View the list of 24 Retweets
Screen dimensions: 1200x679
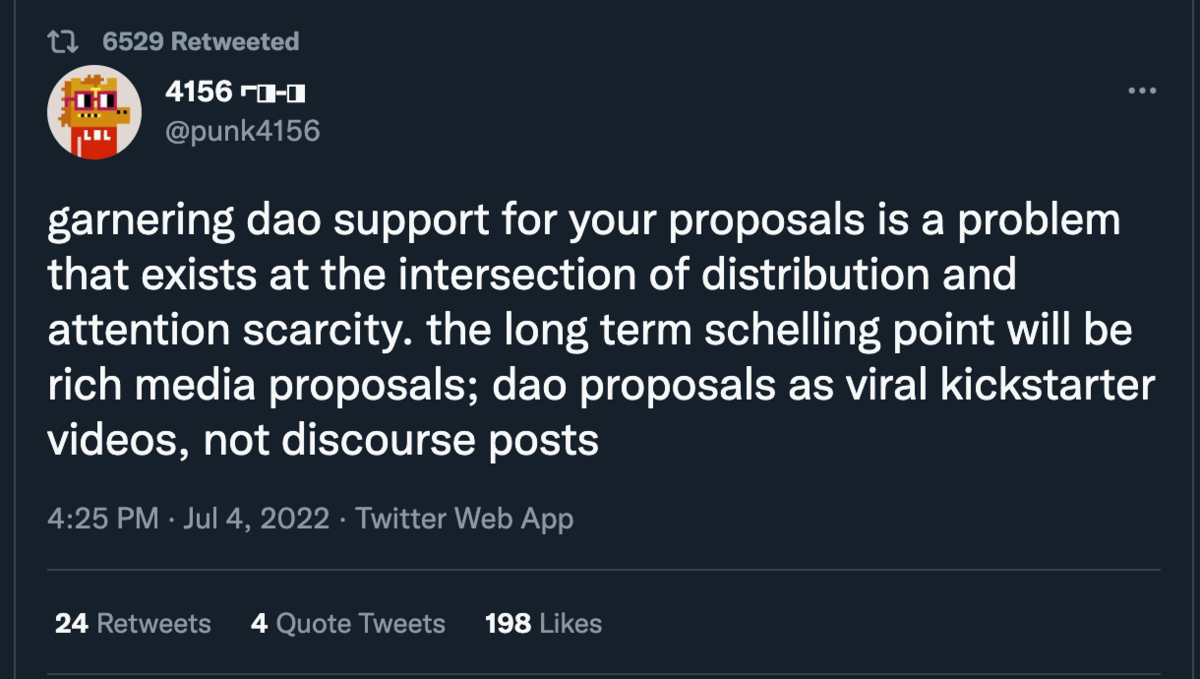[x=133, y=624]
